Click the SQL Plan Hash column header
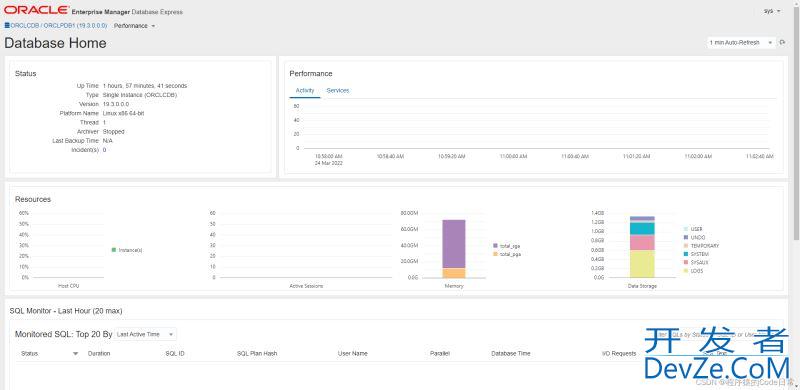800x390 pixels. (x=257, y=353)
